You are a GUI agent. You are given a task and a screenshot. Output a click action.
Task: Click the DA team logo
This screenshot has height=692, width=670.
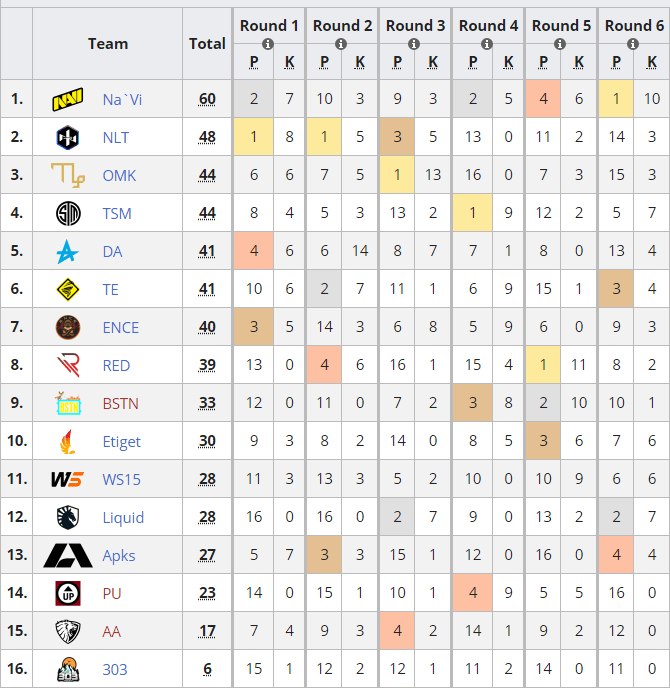click(67, 252)
